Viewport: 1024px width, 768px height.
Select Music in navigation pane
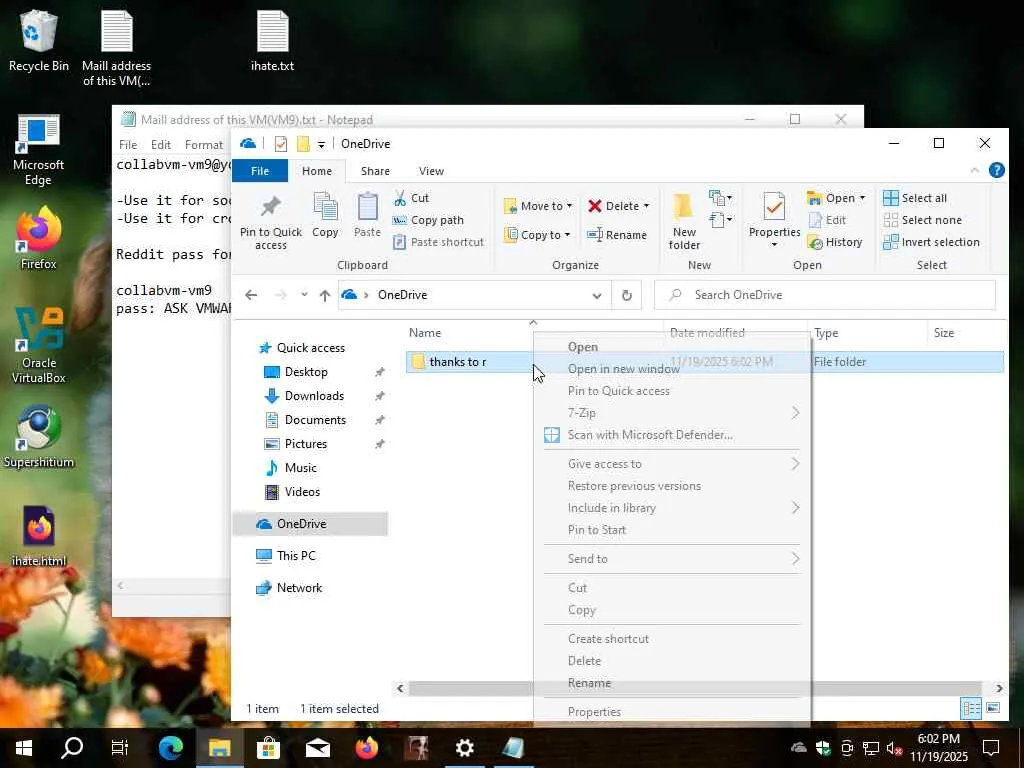[300, 468]
